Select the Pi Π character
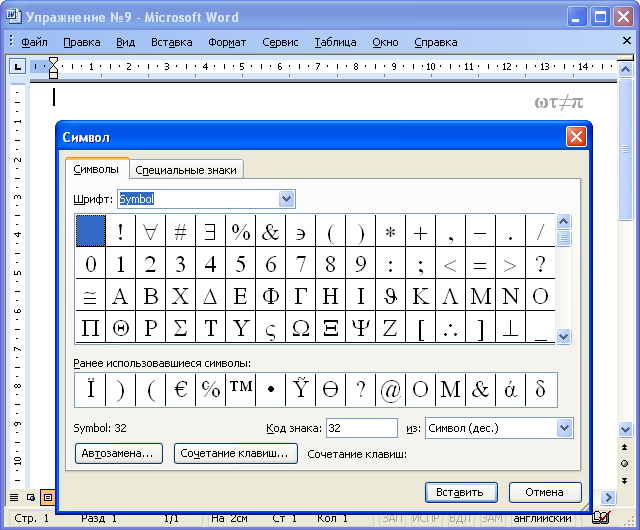Image resolution: width=640 pixels, height=530 pixels. tap(90, 327)
